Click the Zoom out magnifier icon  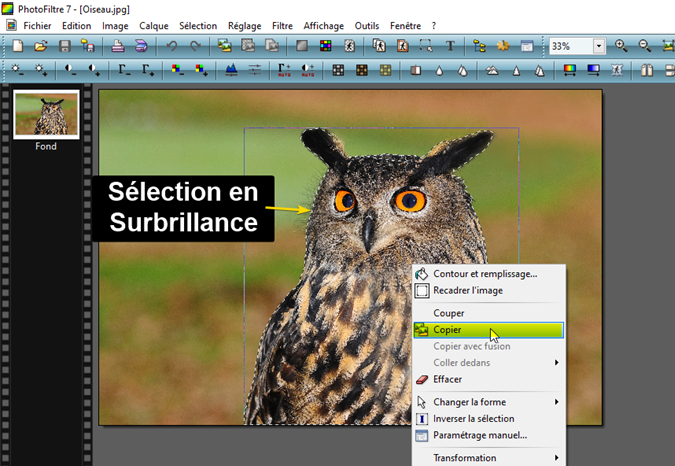(x=644, y=46)
